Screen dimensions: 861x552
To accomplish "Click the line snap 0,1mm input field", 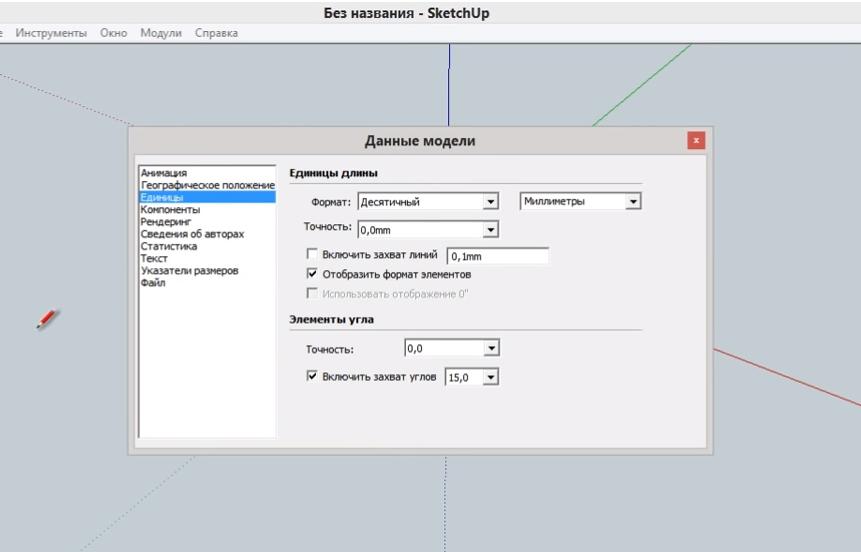I will point(497,256).
